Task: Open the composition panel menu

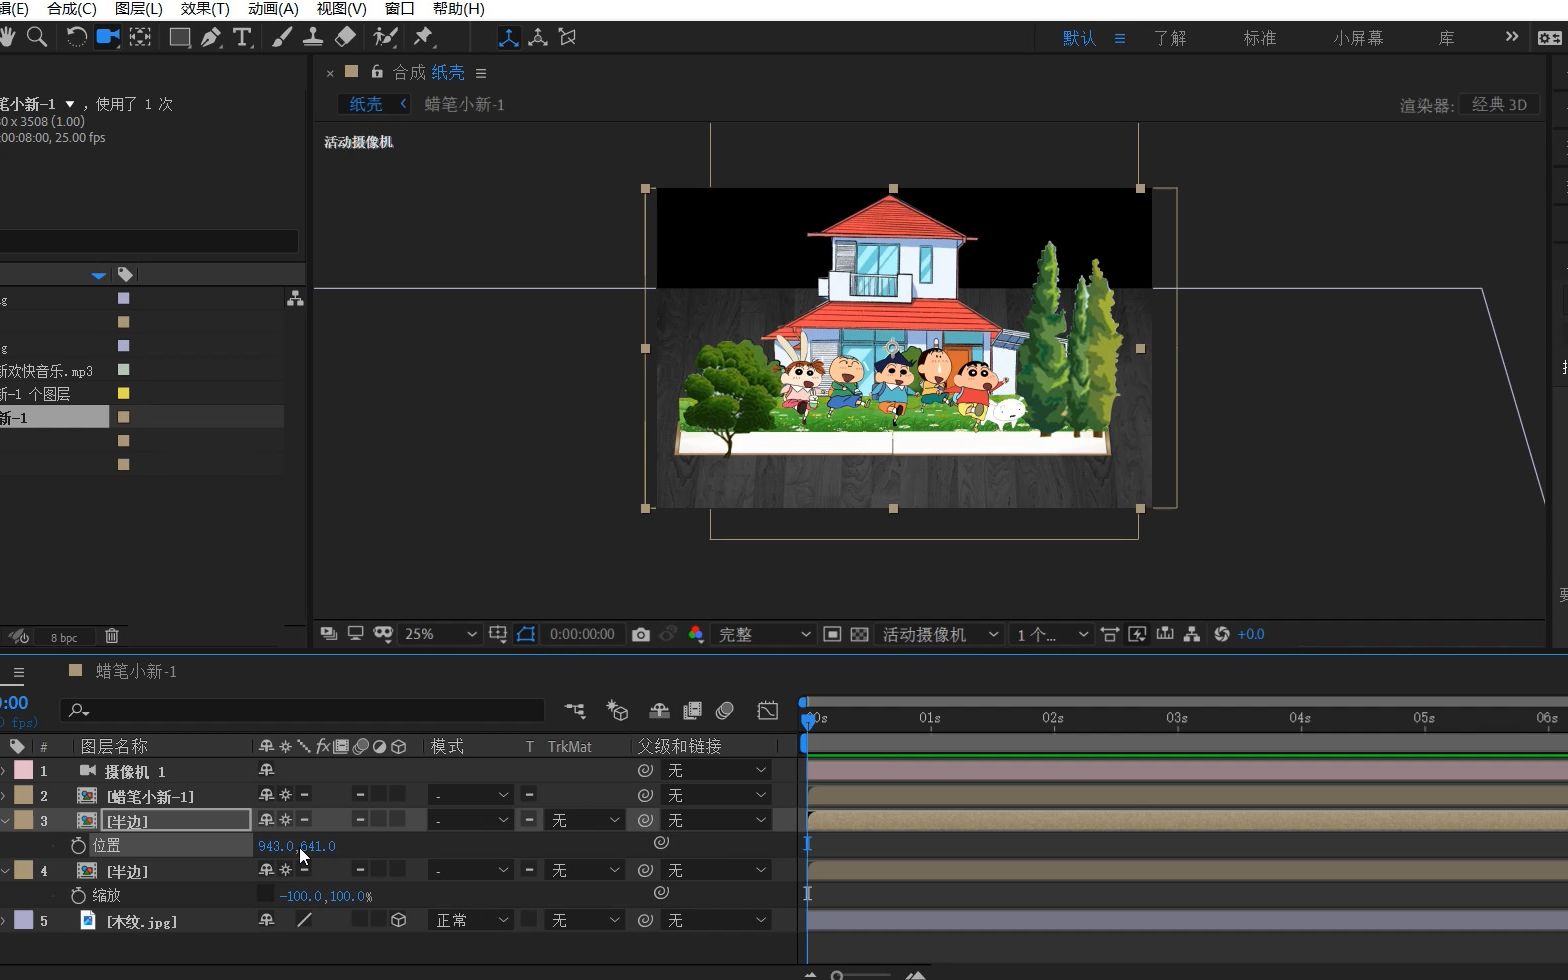Action: click(x=481, y=73)
